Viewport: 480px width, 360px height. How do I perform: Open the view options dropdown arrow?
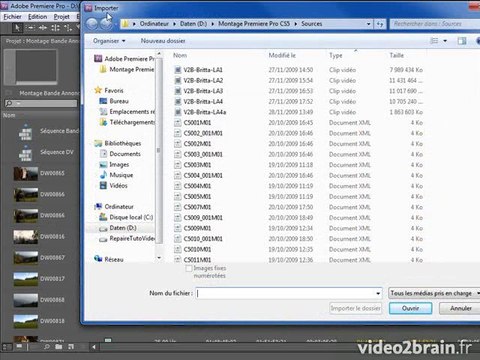coord(445,41)
